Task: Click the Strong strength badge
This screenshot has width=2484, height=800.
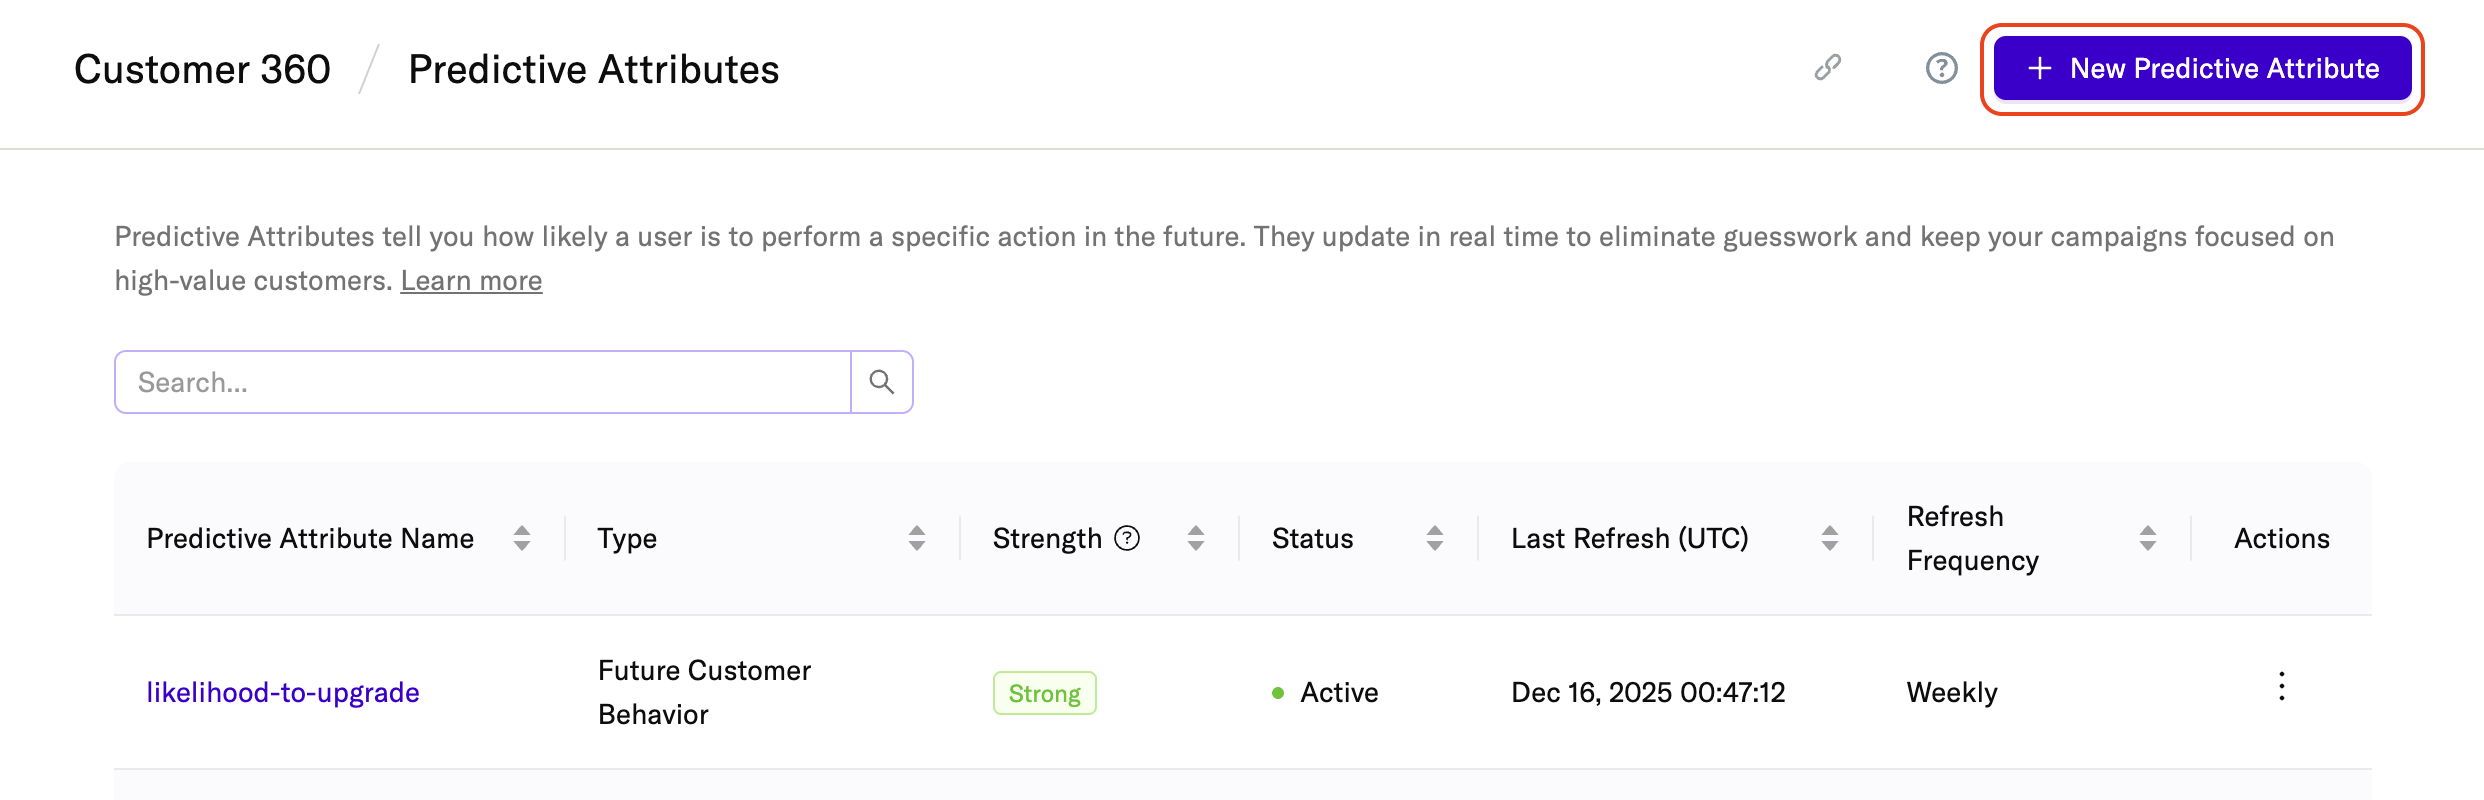Action: pos(1044,693)
